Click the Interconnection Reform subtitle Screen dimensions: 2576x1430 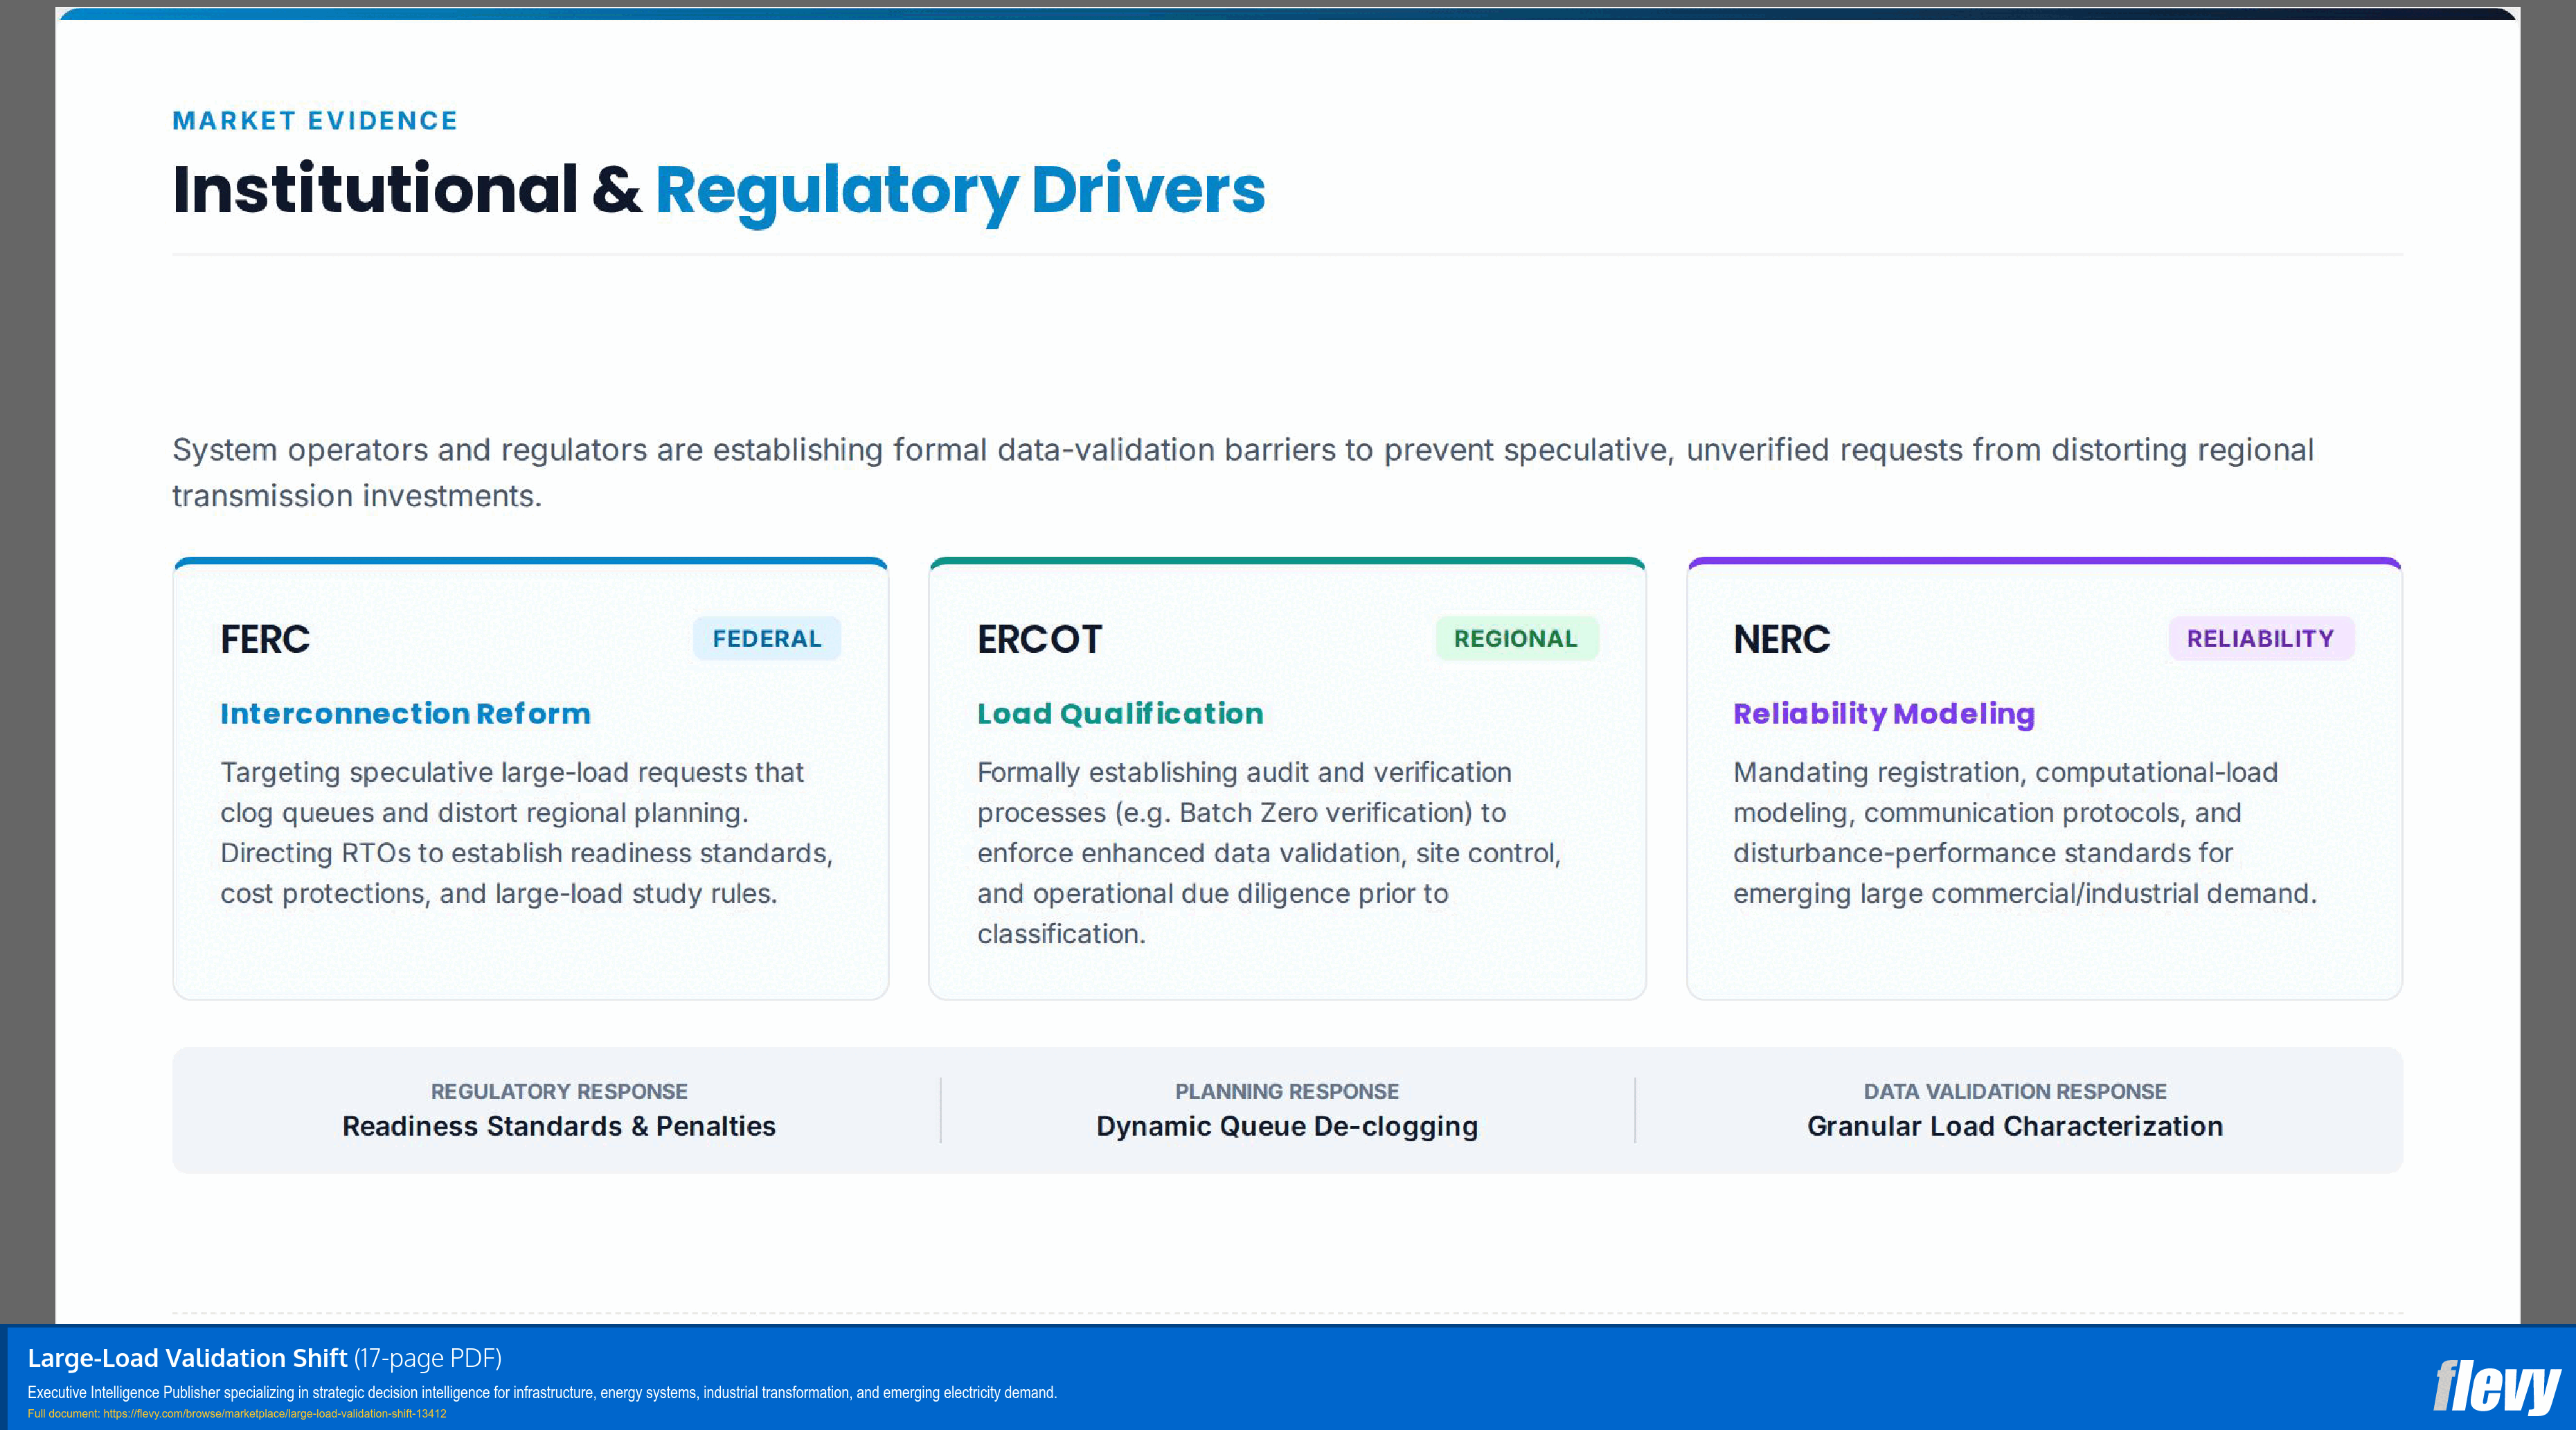(x=405, y=713)
